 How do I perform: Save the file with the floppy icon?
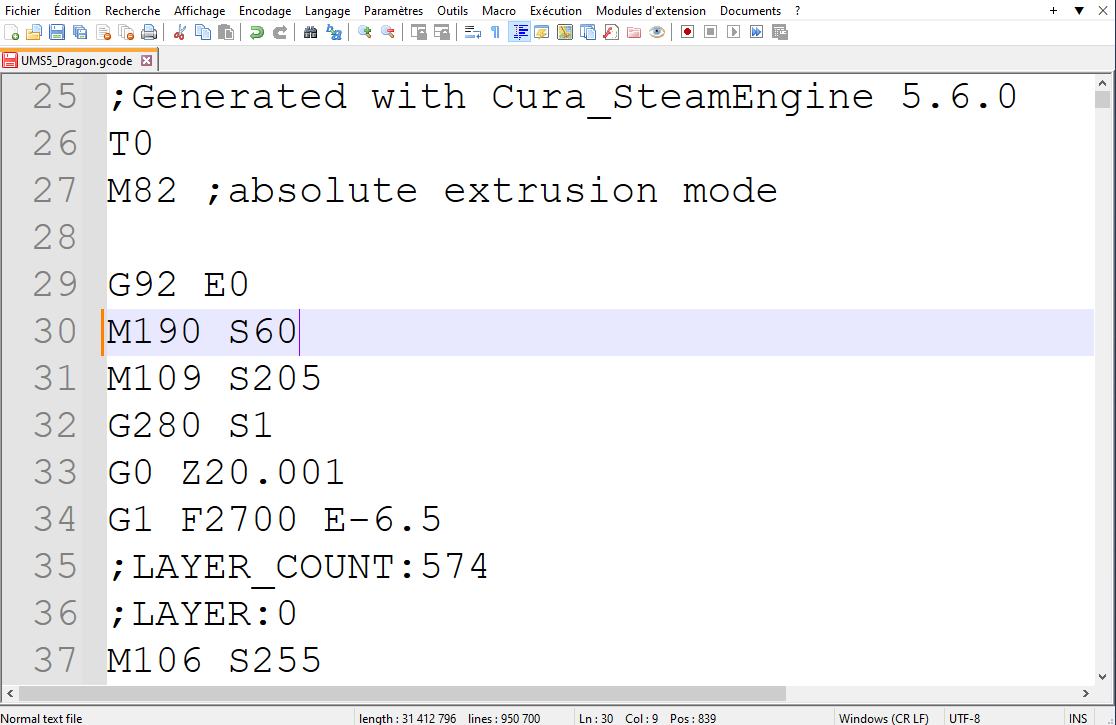tap(57, 32)
